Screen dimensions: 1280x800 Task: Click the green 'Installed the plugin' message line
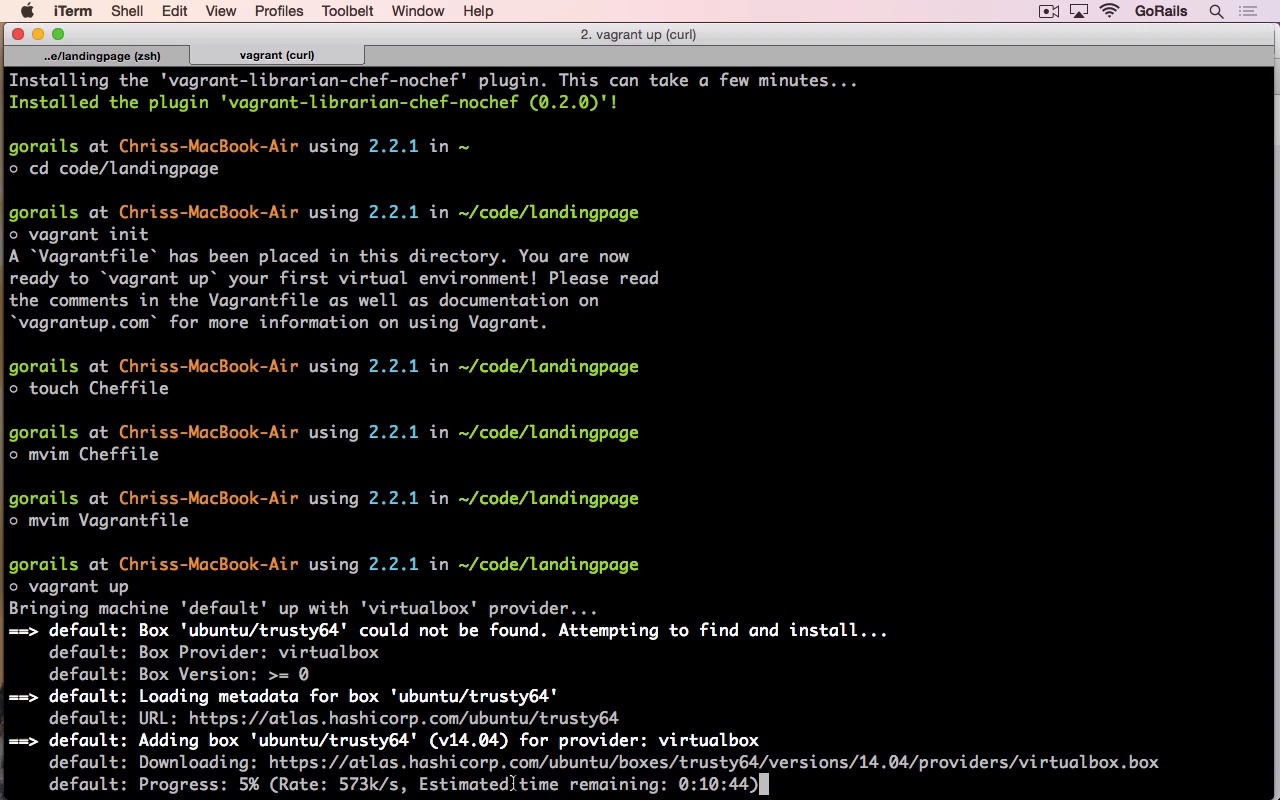pos(314,102)
